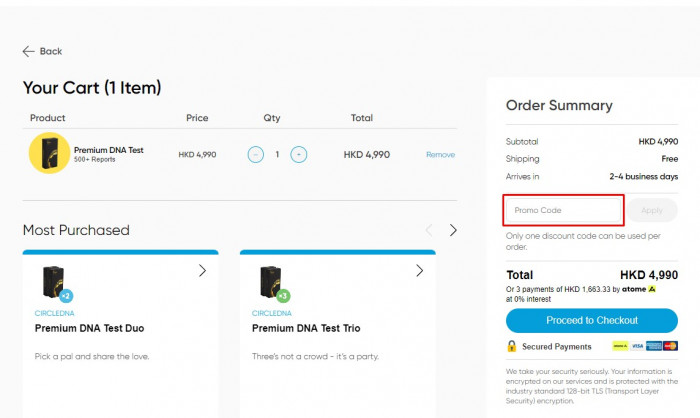Open the Premium DNA Test Trio title
Image resolution: width=700 pixels, height=418 pixels.
click(306, 328)
